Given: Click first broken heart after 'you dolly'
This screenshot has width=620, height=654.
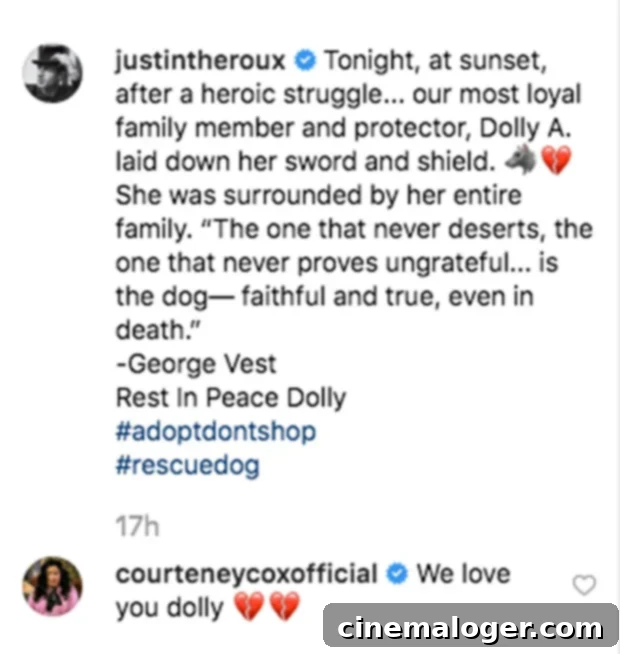Looking at the screenshot, I should coord(249,606).
